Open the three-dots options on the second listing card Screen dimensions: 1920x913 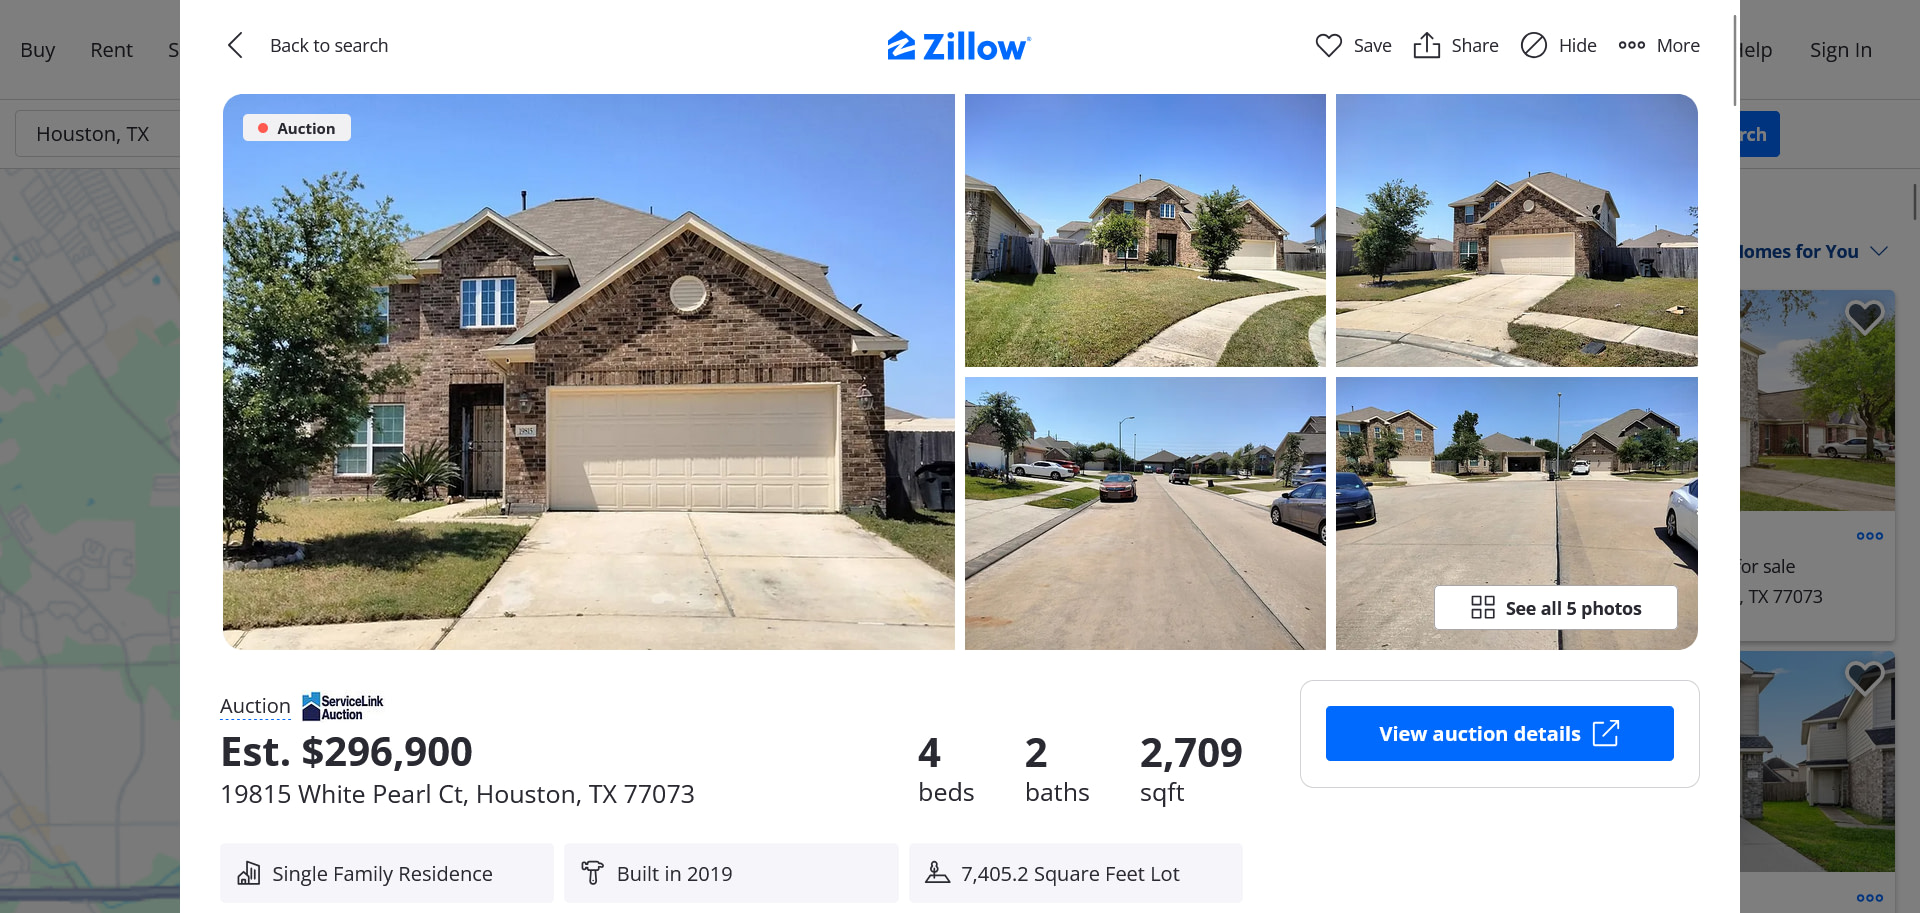tap(1869, 897)
